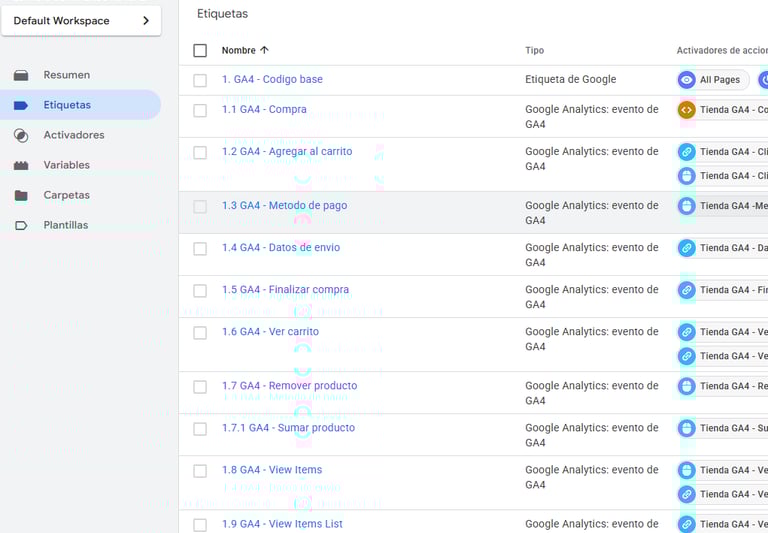Image resolution: width=768 pixels, height=533 pixels.
Task: Open tag 1.9 GA4 - View Items List
Action: 282,524
